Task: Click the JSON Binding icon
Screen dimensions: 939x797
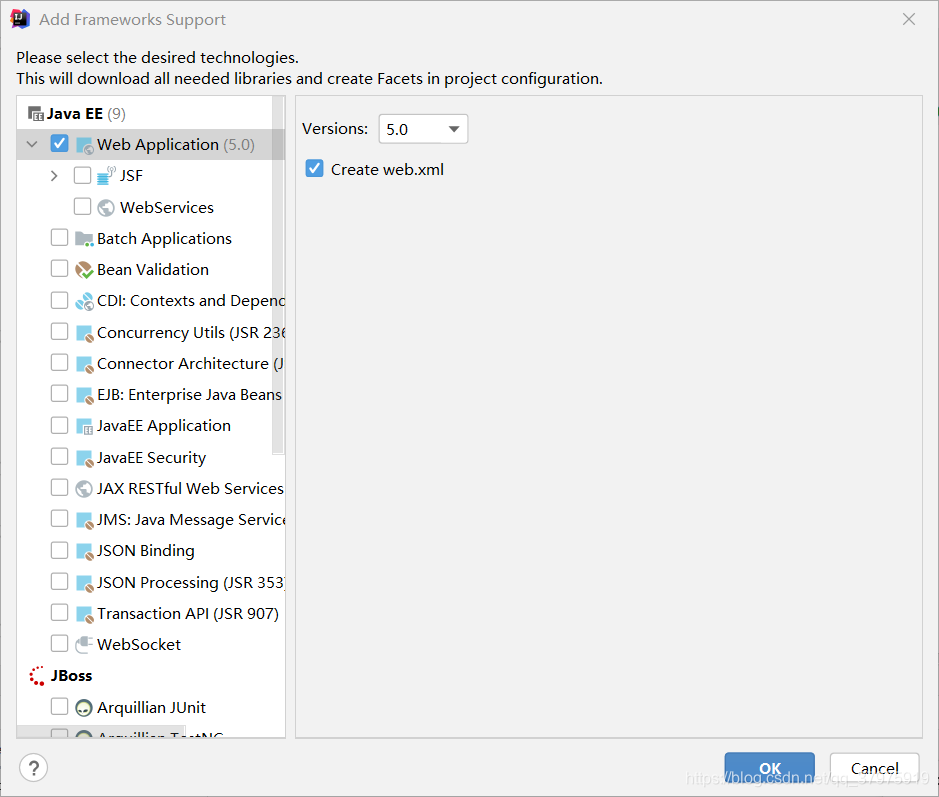Action: [x=84, y=551]
